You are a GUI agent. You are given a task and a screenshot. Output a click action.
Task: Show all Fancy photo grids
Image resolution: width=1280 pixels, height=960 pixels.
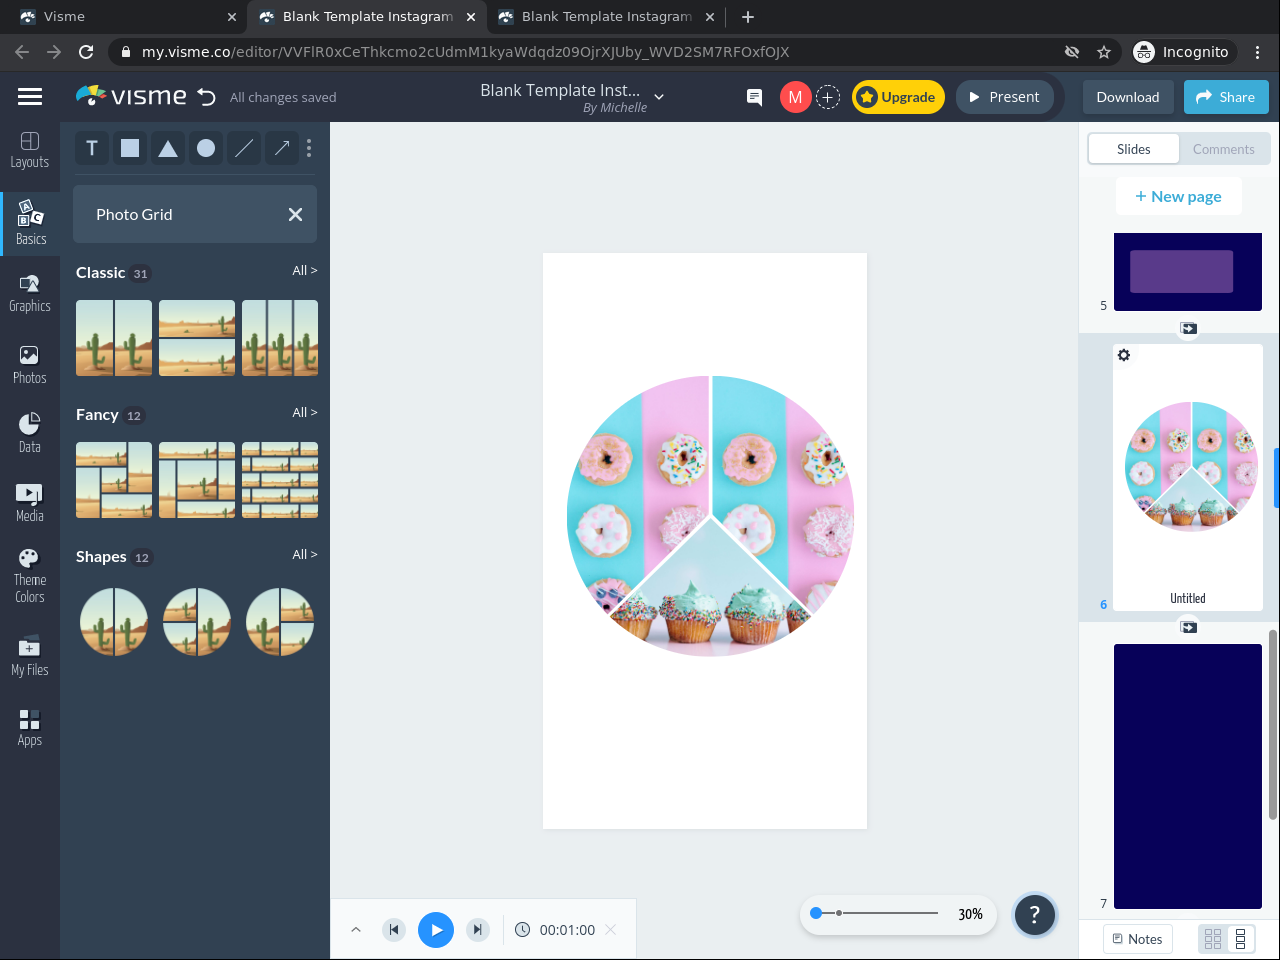coord(305,413)
